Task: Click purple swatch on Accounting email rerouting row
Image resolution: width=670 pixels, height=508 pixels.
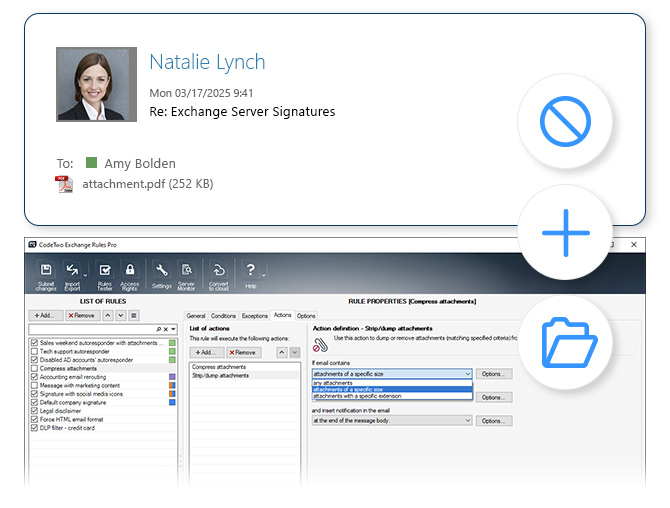Action: point(172,377)
